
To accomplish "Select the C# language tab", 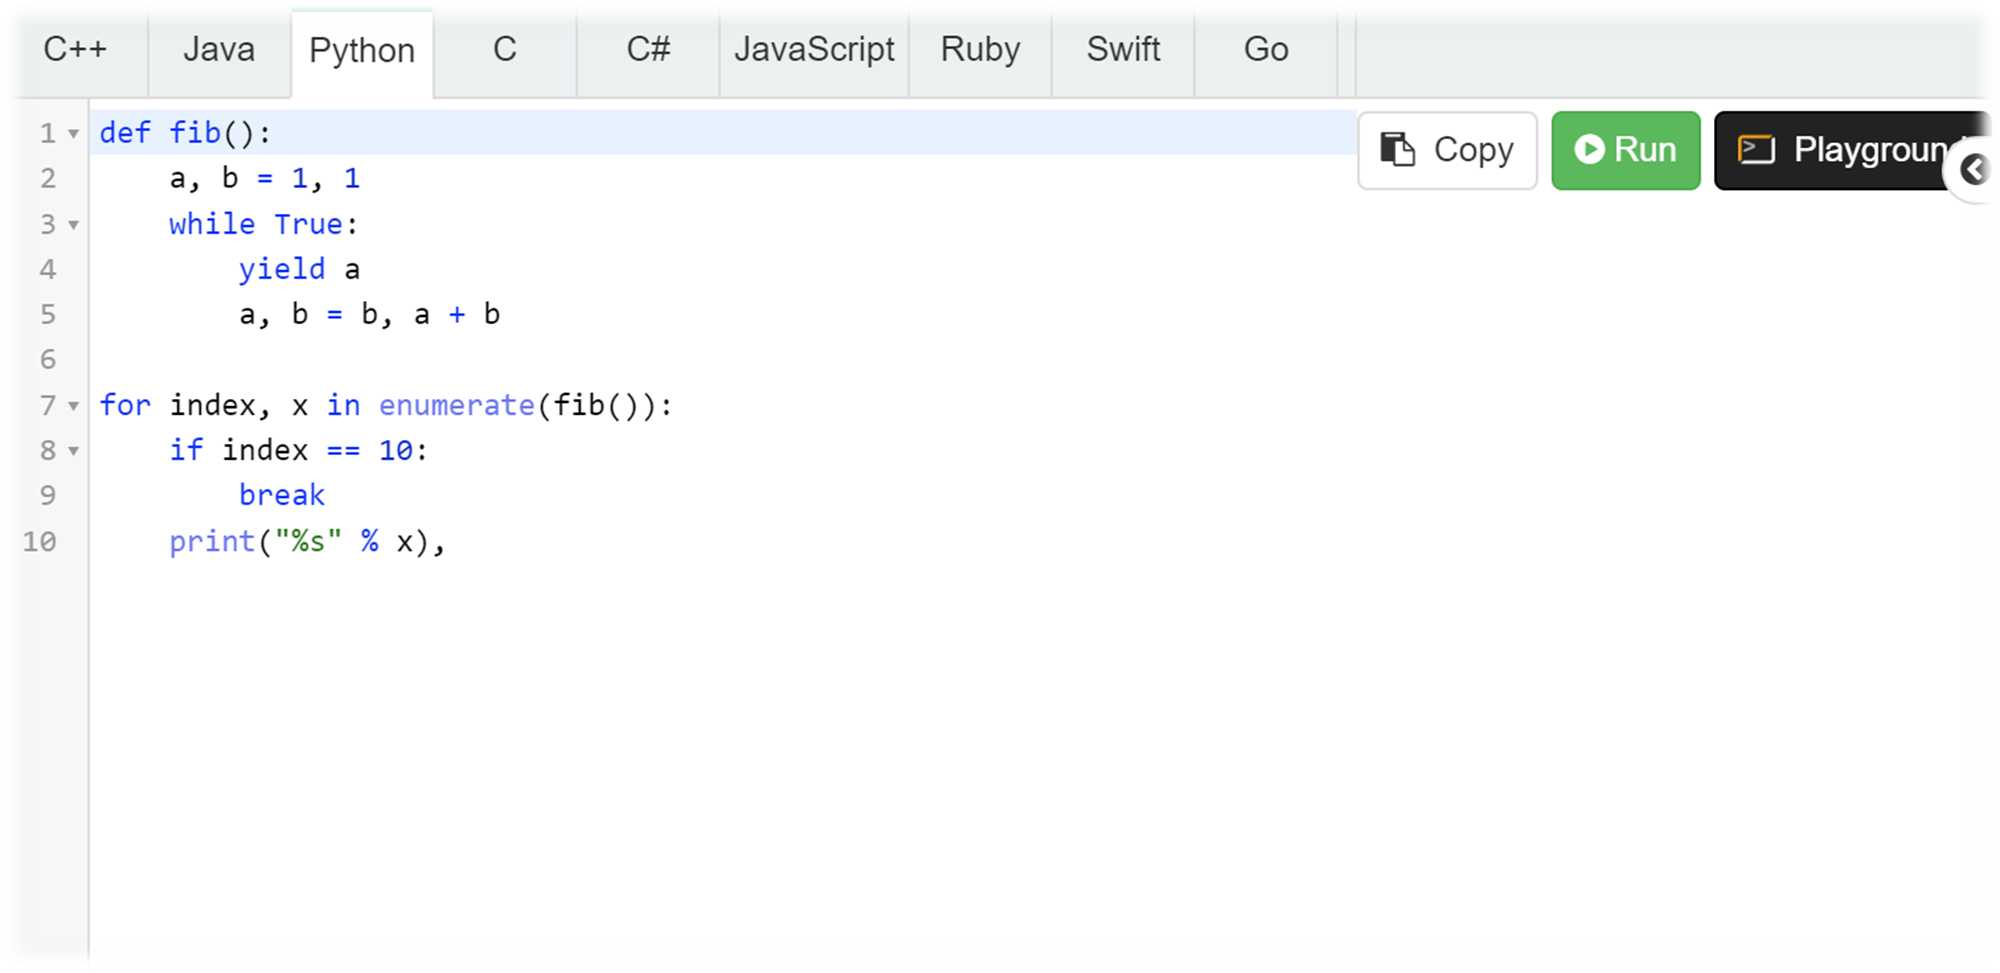I will [x=648, y=50].
